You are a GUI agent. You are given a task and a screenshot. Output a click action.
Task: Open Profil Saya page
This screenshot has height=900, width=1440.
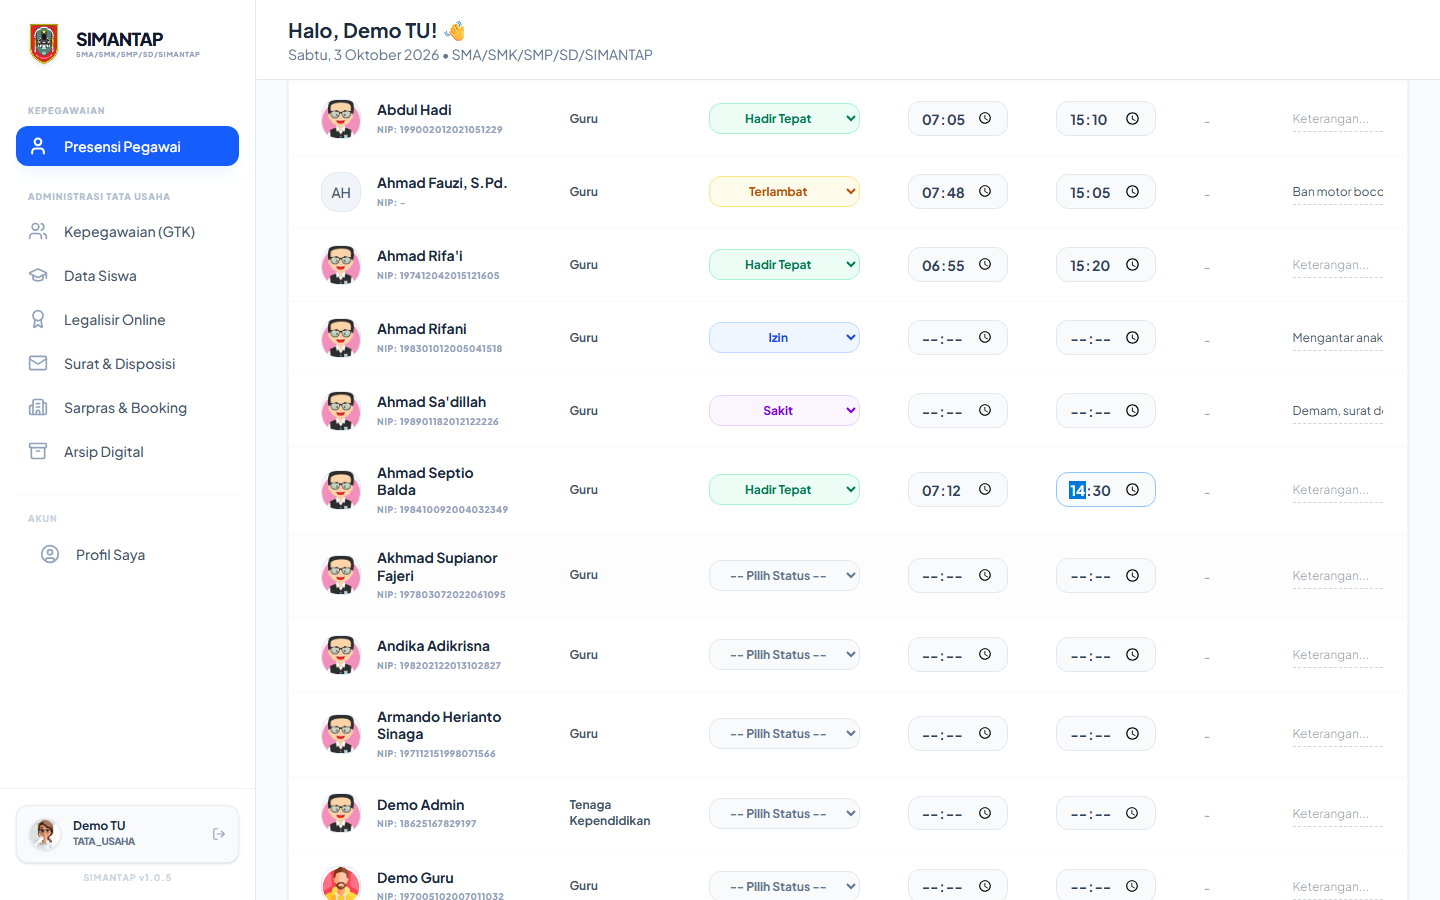pos(127,555)
